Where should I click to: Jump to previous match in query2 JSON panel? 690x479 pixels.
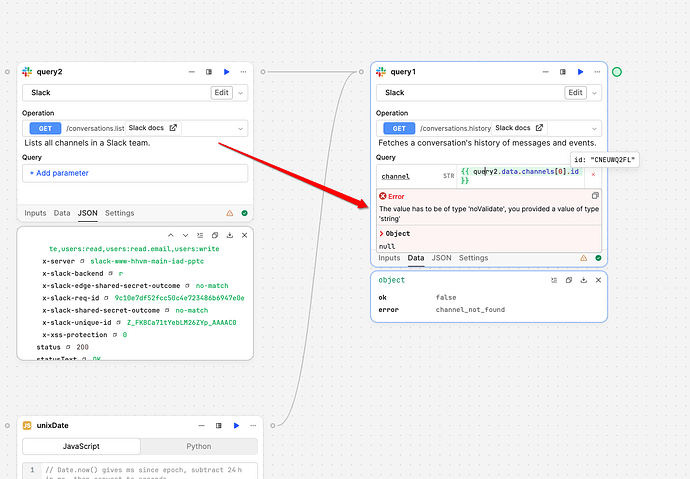(171, 235)
